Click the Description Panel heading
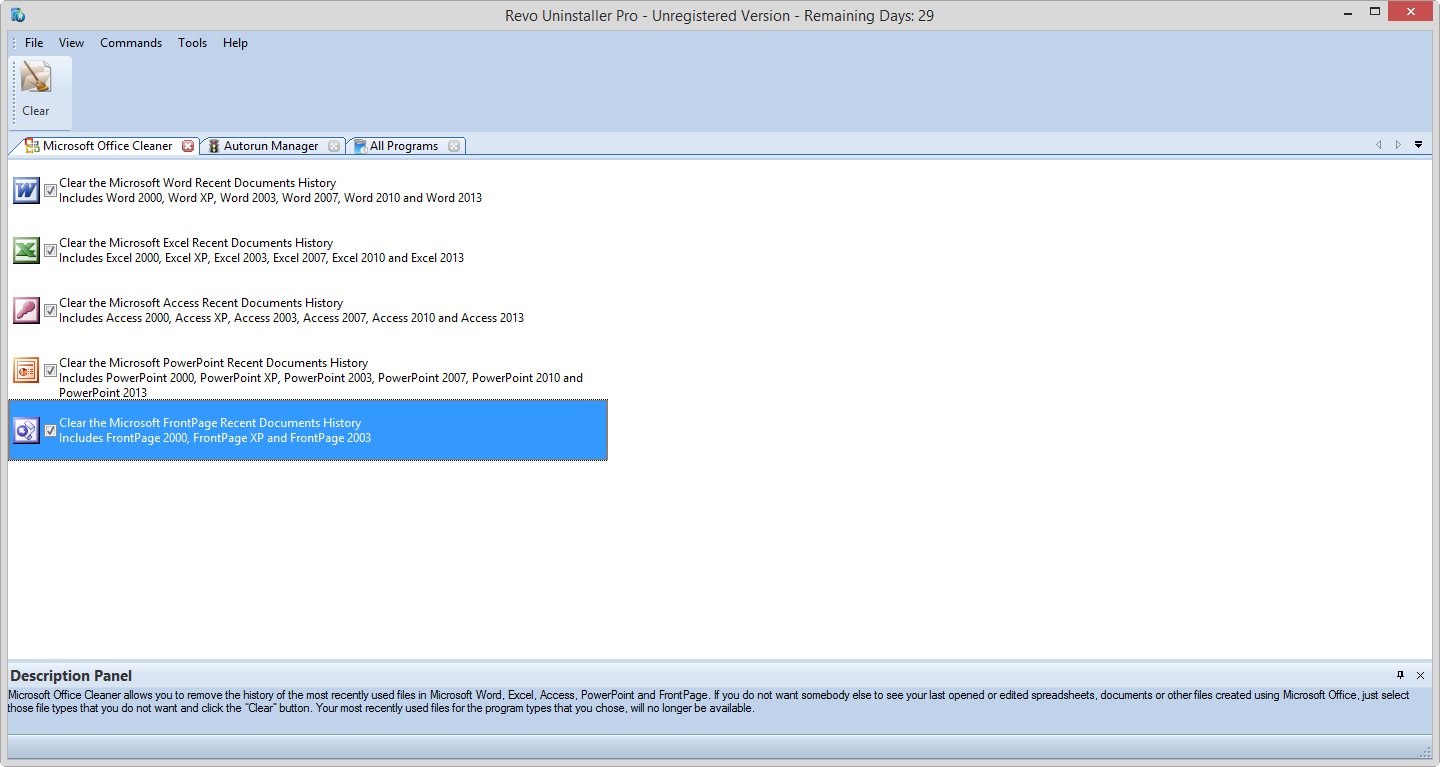 pos(71,676)
